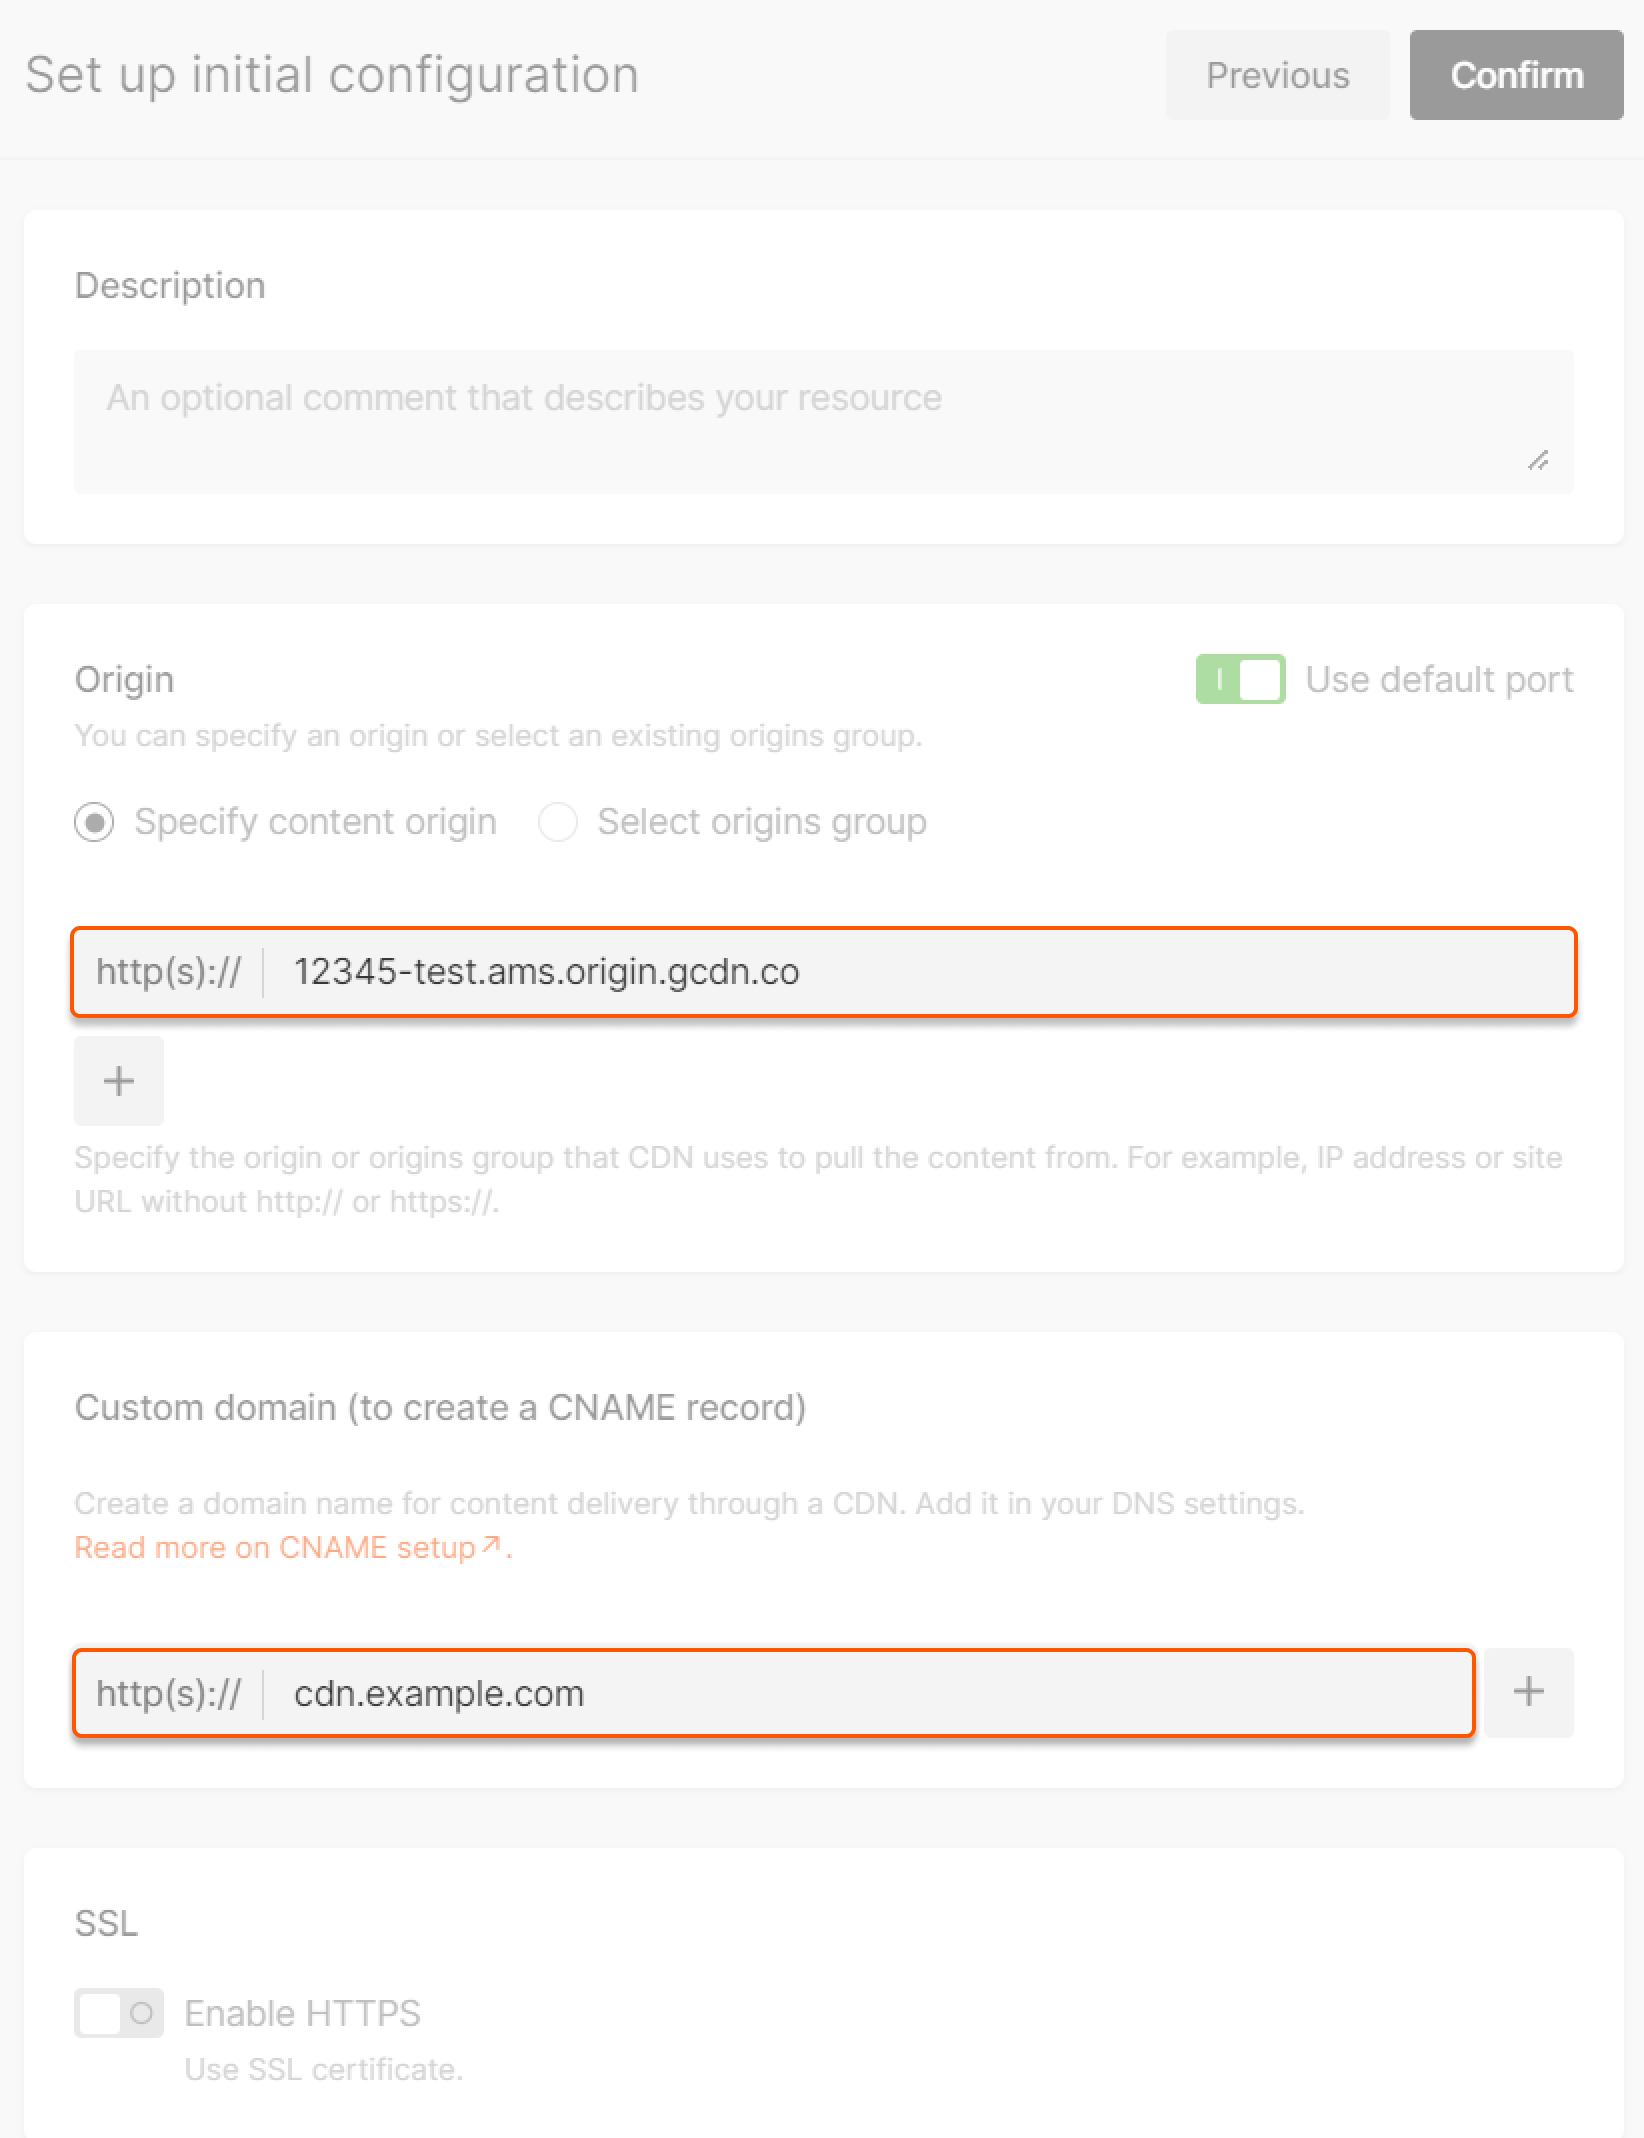Enable HTTPS in the SSL section
The height and width of the screenshot is (2138, 1644).
119,2013
